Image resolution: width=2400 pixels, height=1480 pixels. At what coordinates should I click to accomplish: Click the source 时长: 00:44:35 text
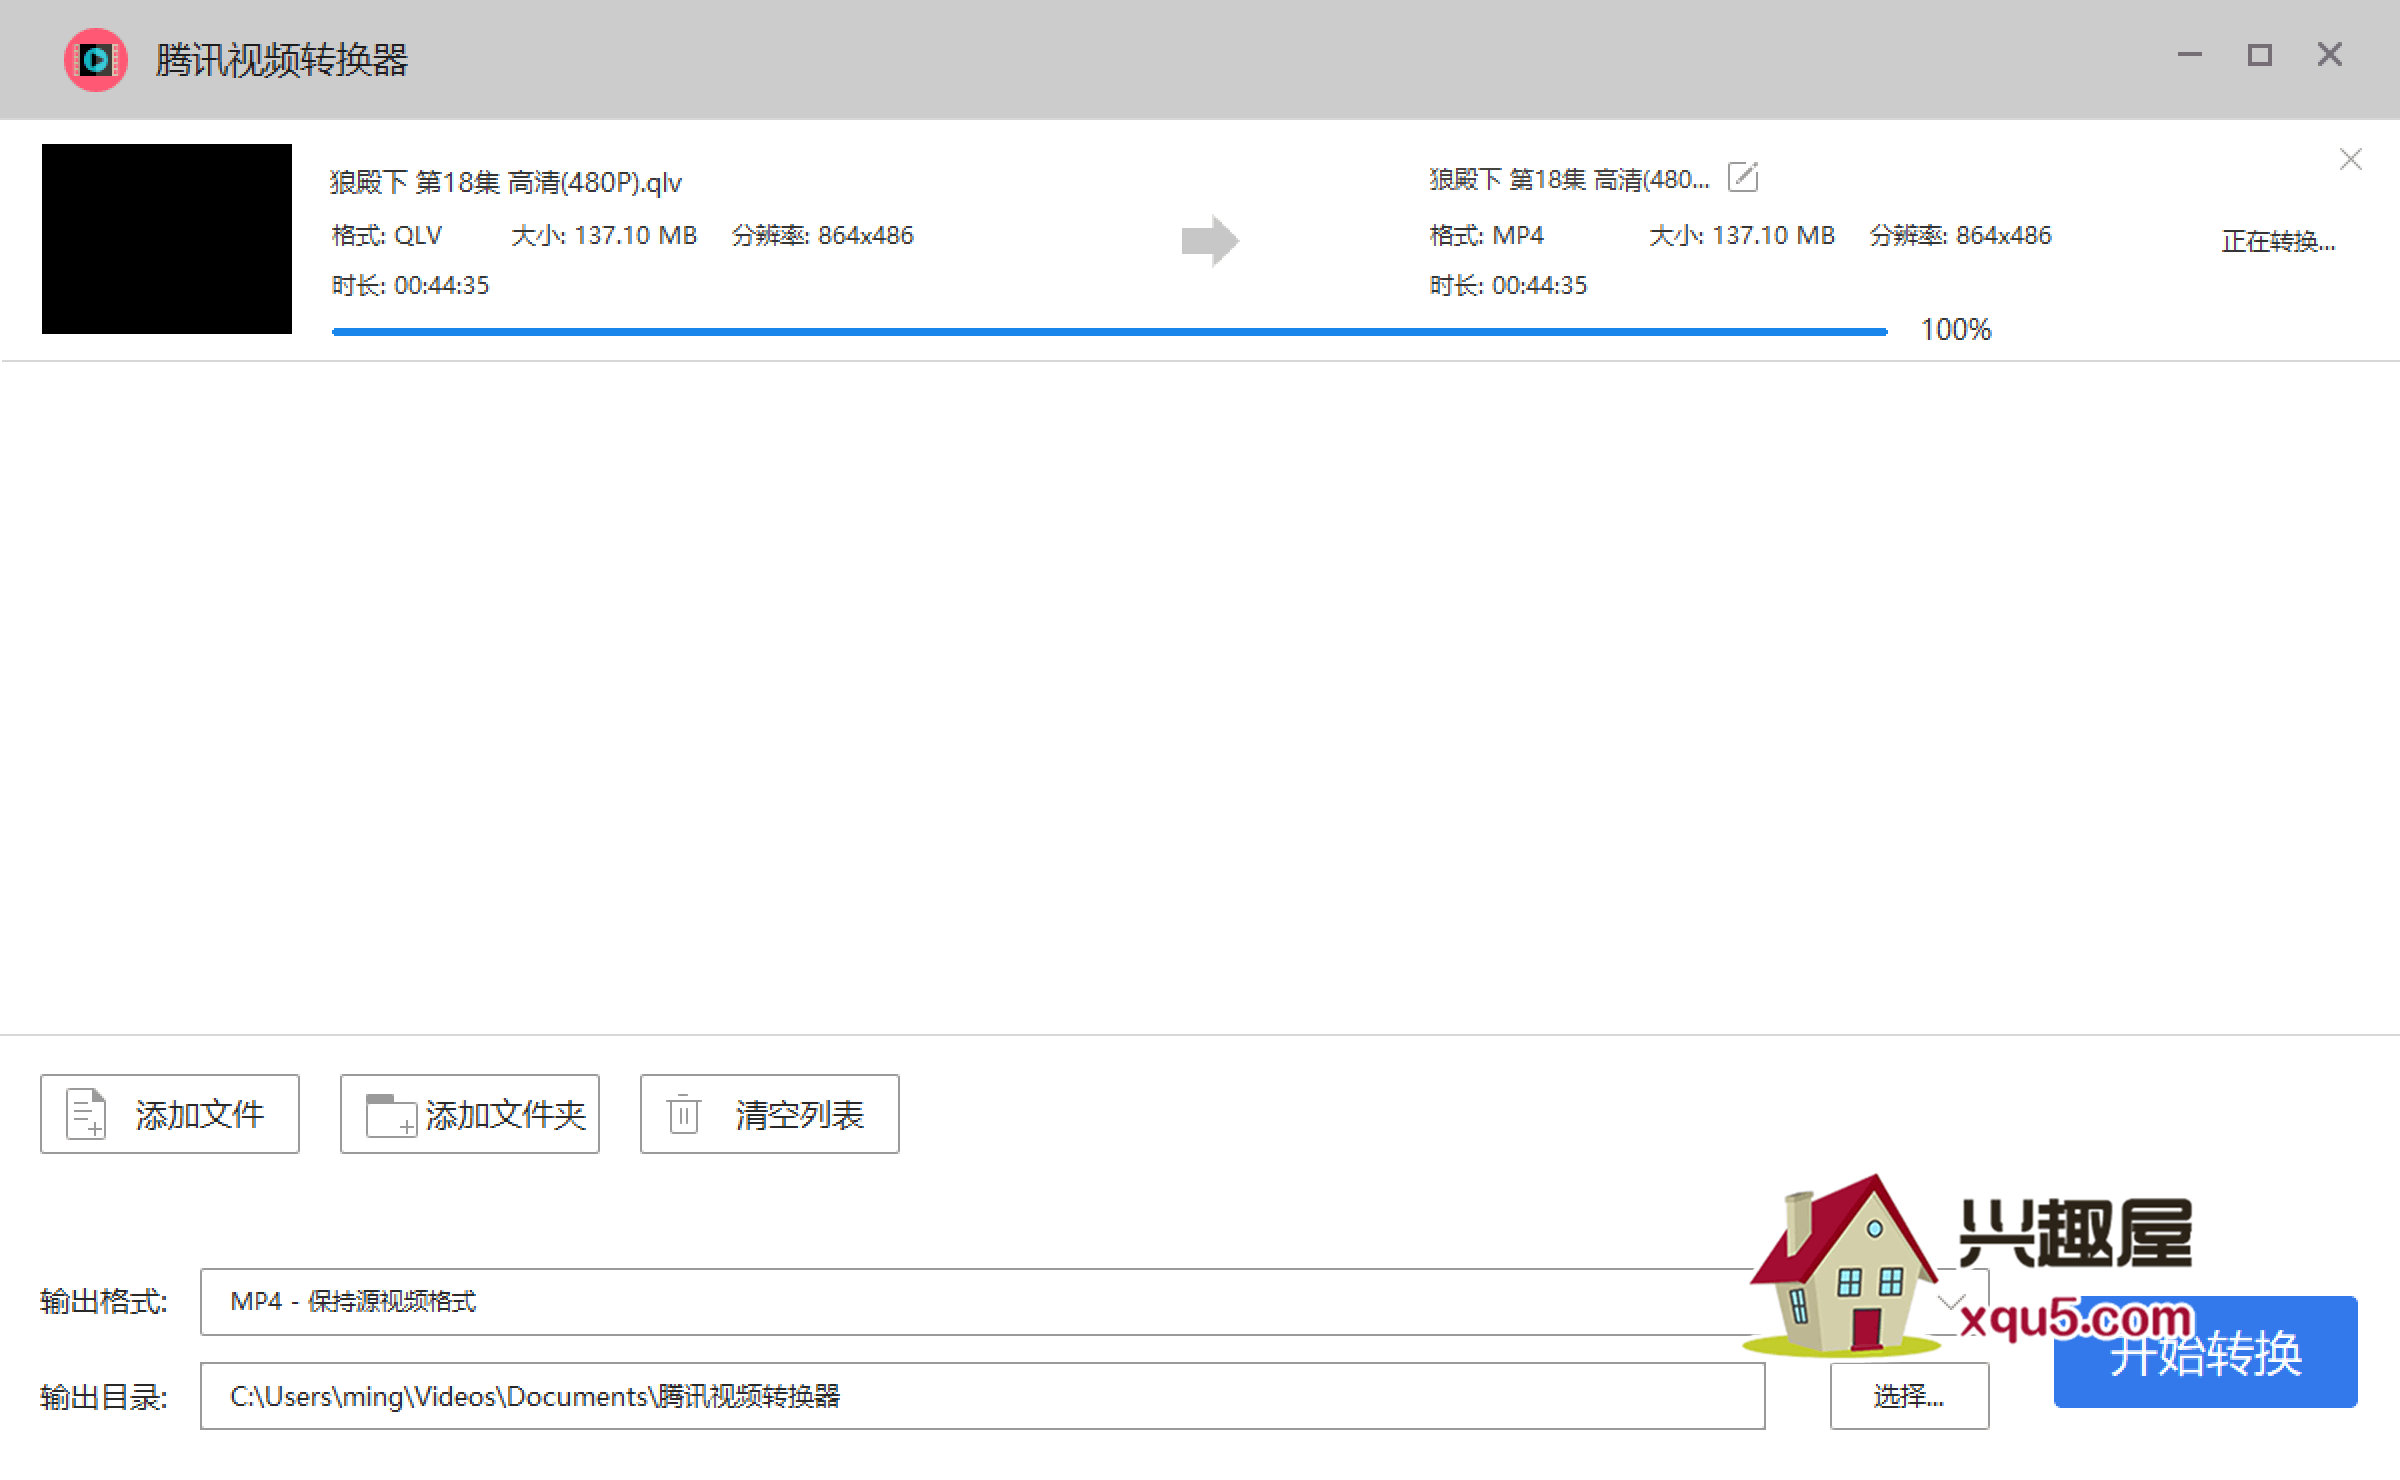410,286
